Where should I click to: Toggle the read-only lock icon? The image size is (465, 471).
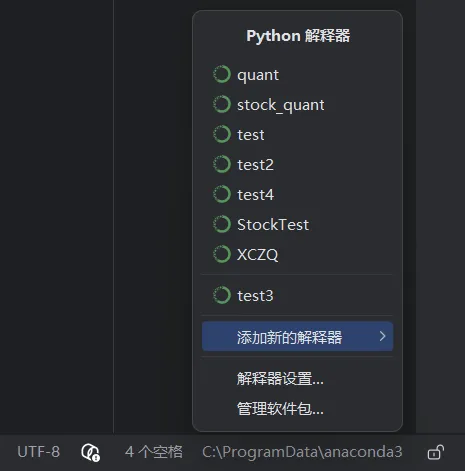pos(436,452)
